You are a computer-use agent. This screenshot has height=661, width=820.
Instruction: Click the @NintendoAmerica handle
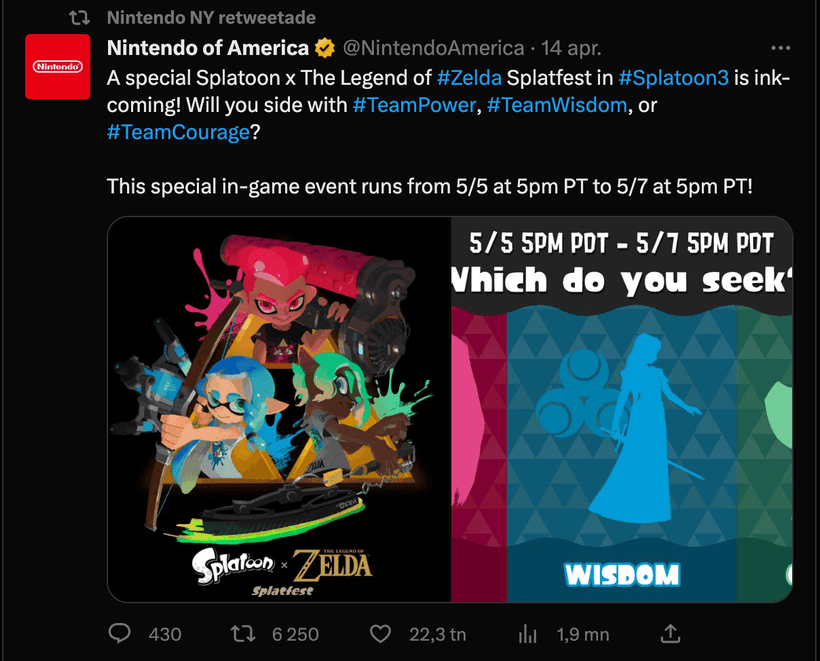(434, 48)
